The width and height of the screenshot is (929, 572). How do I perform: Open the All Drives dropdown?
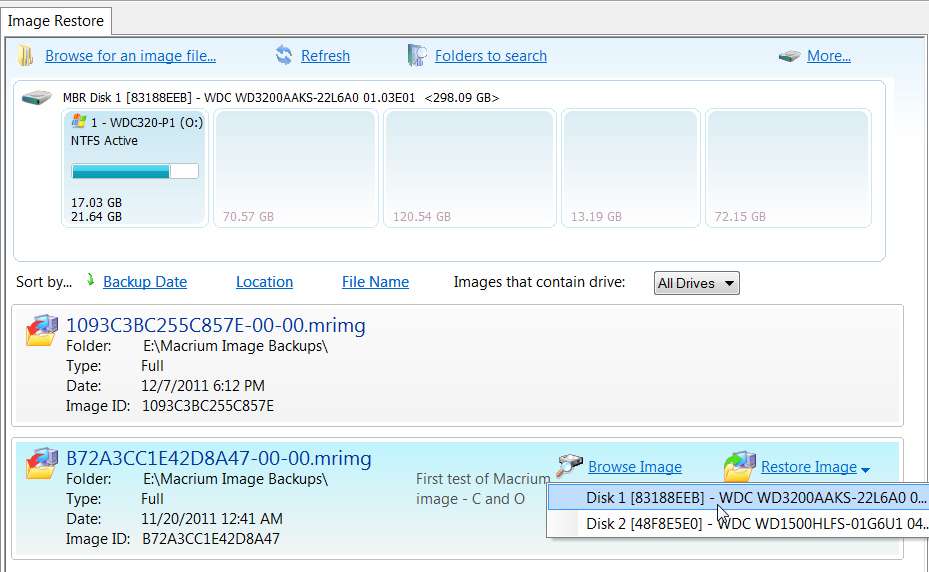coord(696,283)
